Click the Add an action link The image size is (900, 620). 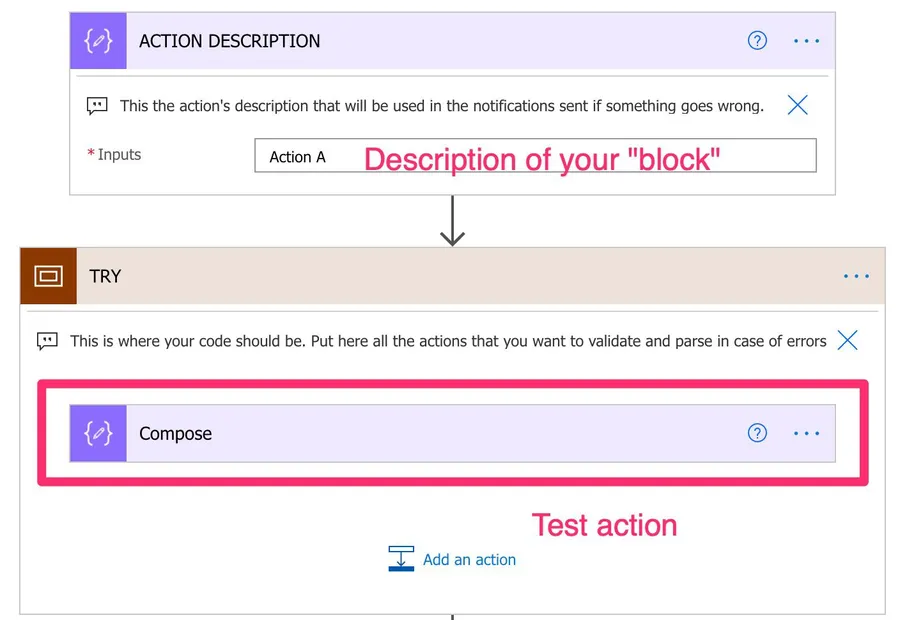tap(469, 560)
